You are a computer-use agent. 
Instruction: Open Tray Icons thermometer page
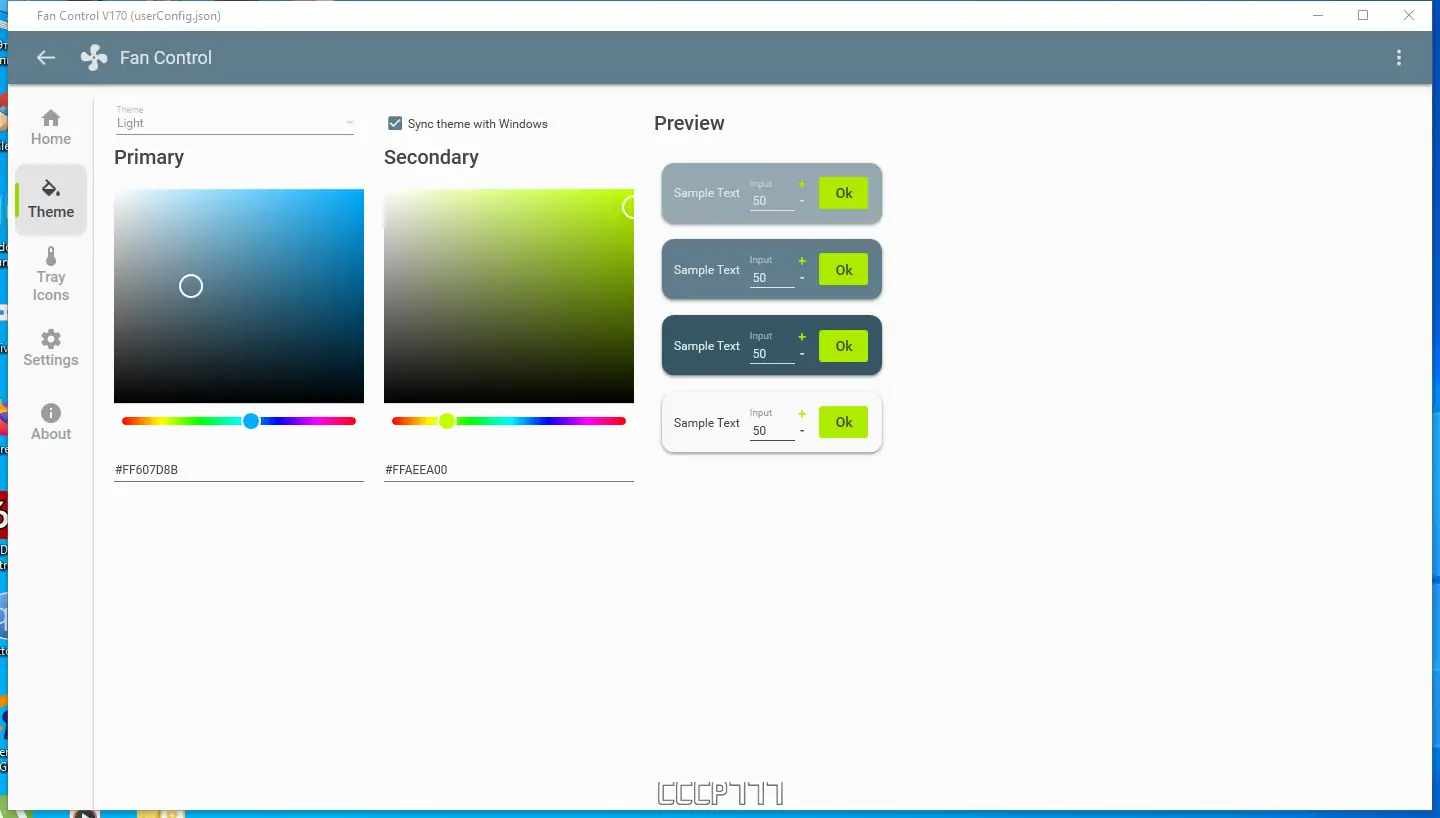pyautogui.click(x=51, y=274)
